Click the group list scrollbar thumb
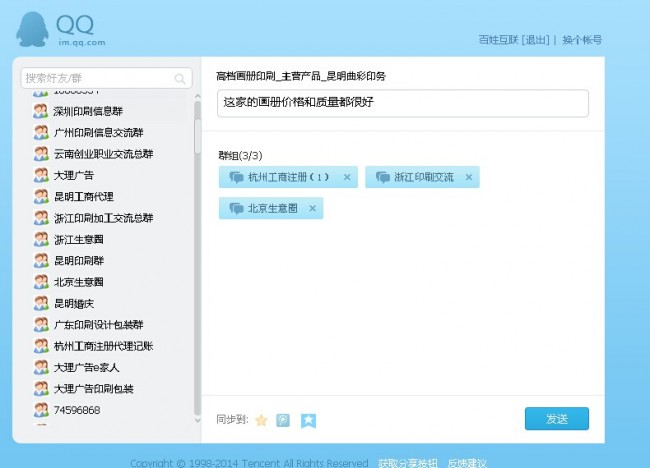 (198, 136)
